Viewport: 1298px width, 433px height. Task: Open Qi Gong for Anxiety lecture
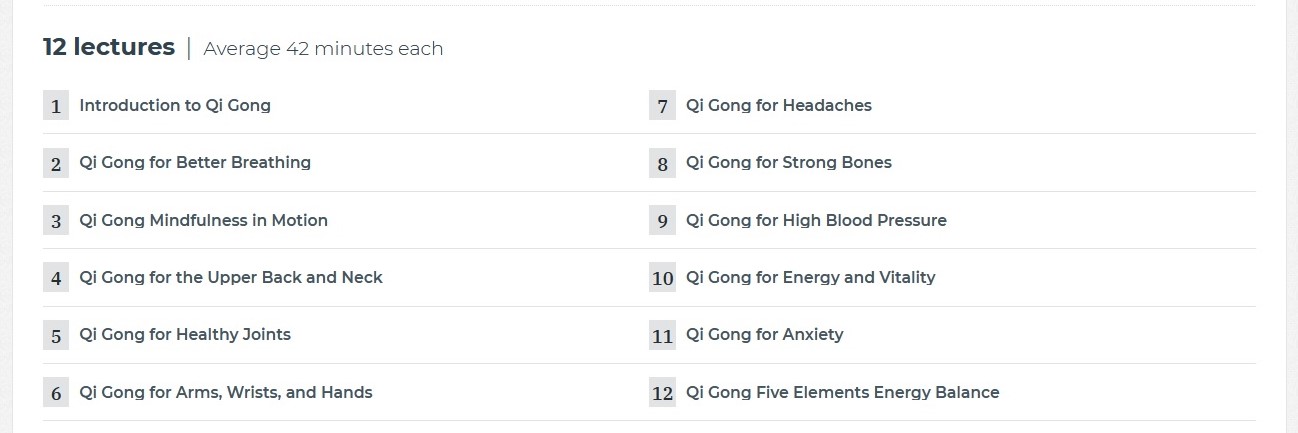click(x=764, y=334)
